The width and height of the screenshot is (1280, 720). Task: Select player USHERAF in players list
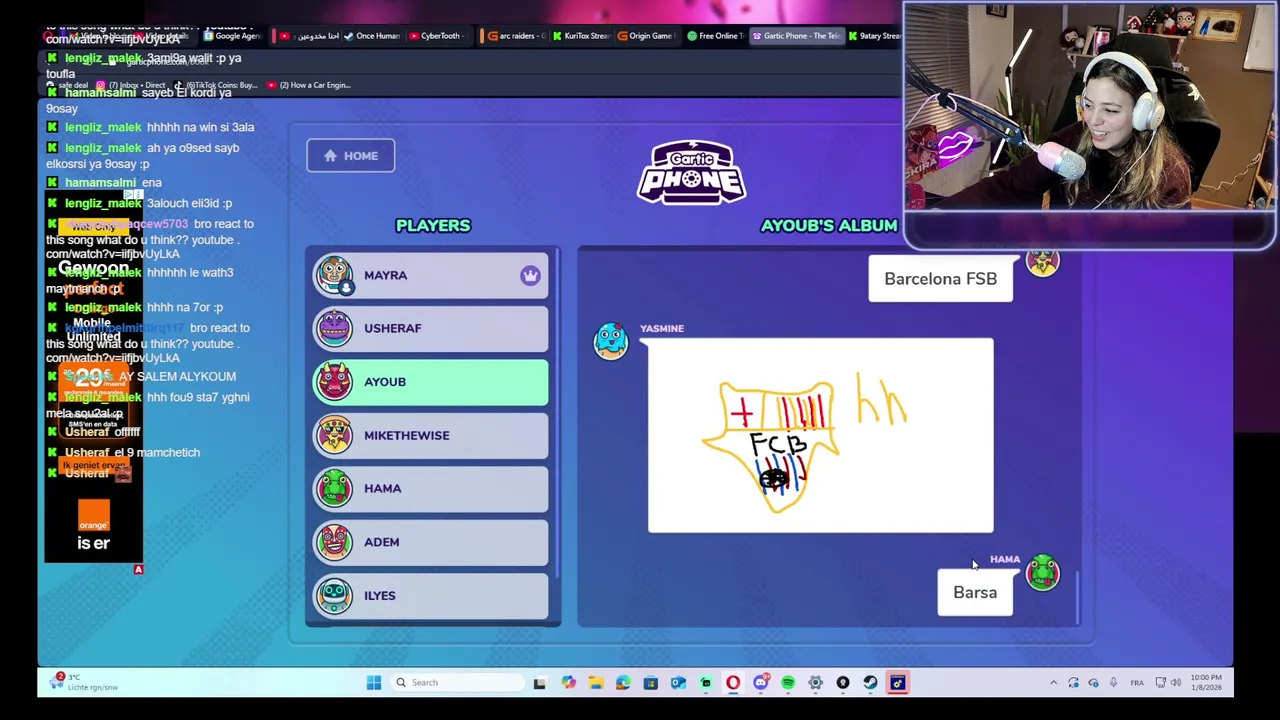430,328
